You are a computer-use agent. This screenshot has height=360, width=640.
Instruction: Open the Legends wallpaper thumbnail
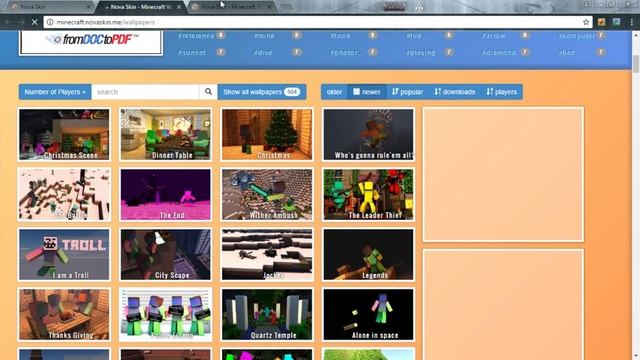pyautogui.click(x=368, y=254)
